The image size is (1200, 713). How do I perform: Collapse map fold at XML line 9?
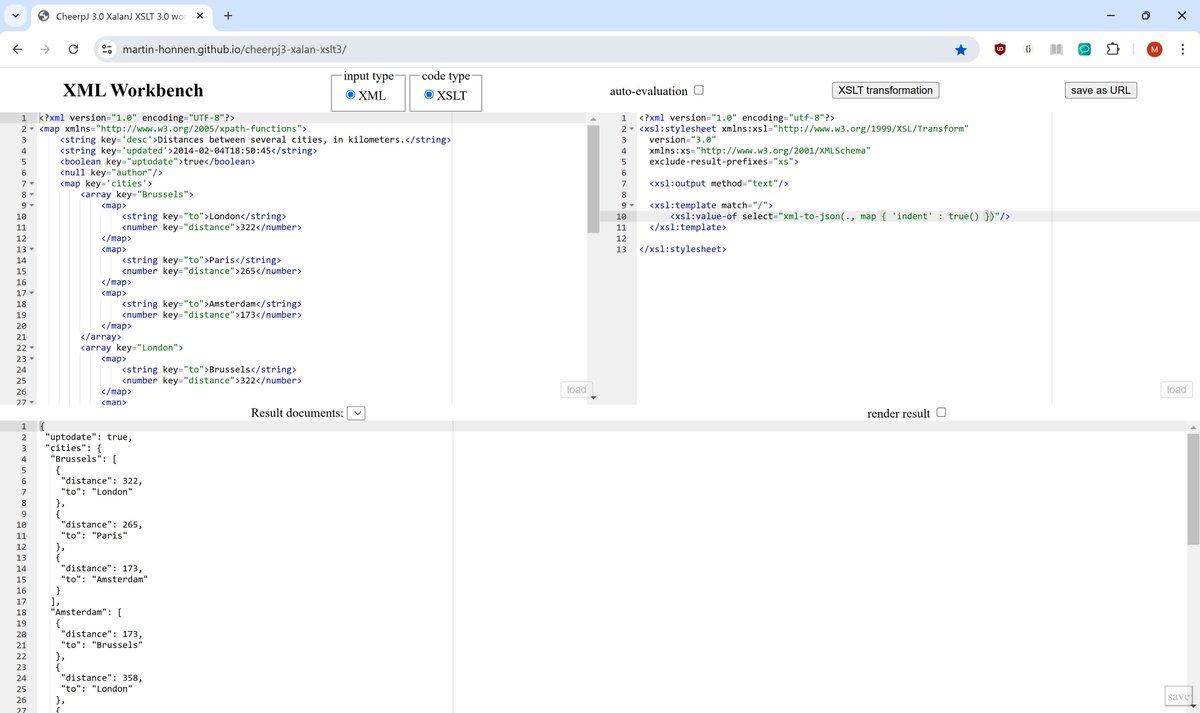[x=32, y=205]
